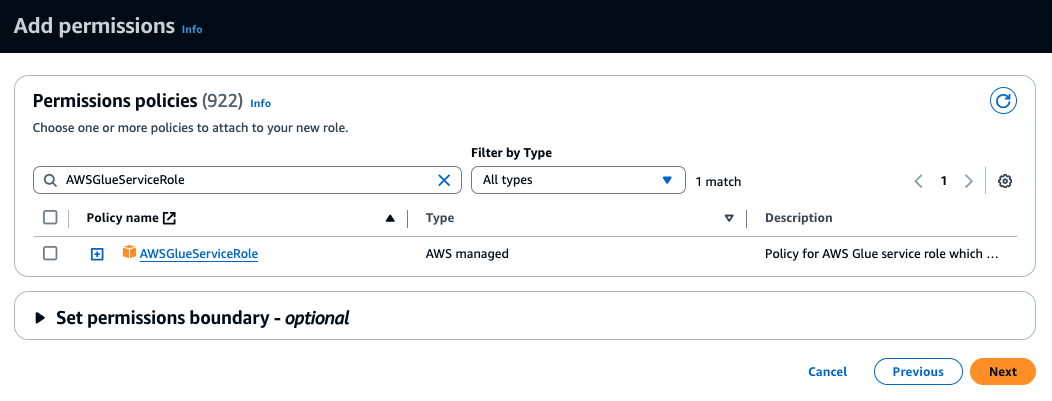Go back with the Previous button
Image resolution: width=1052 pixels, height=401 pixels.
pyautogui.click(x=918, y=371)
